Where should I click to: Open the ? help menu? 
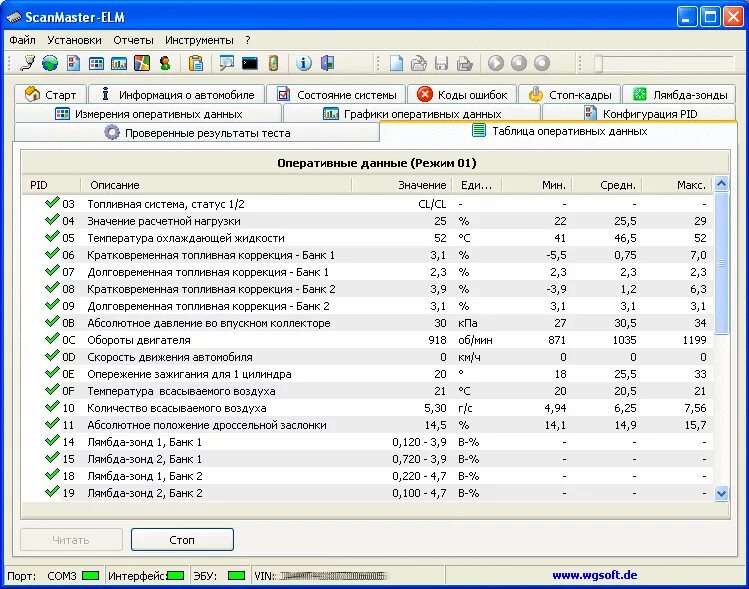click(247, 40)
